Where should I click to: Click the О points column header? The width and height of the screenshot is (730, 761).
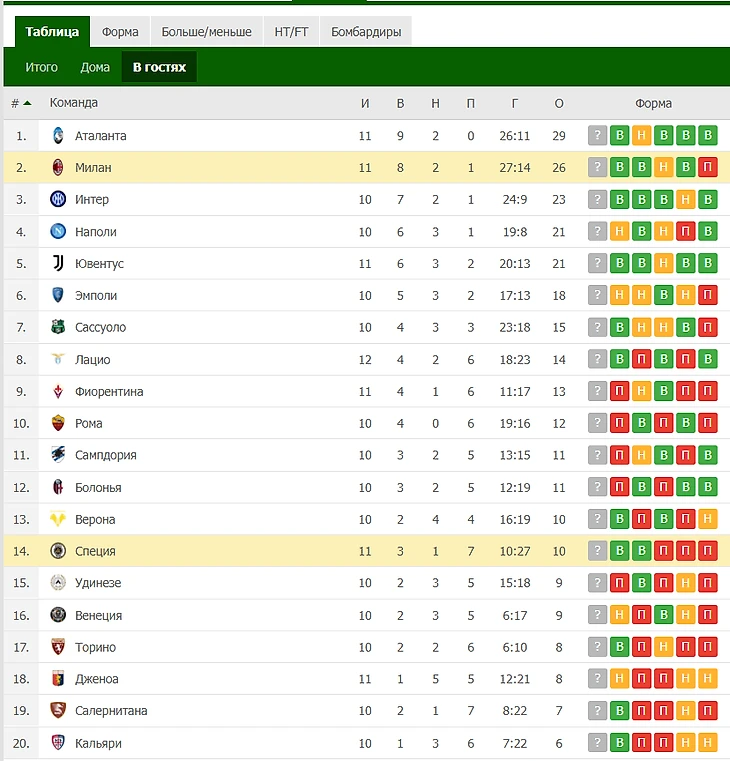pos(558,103)
